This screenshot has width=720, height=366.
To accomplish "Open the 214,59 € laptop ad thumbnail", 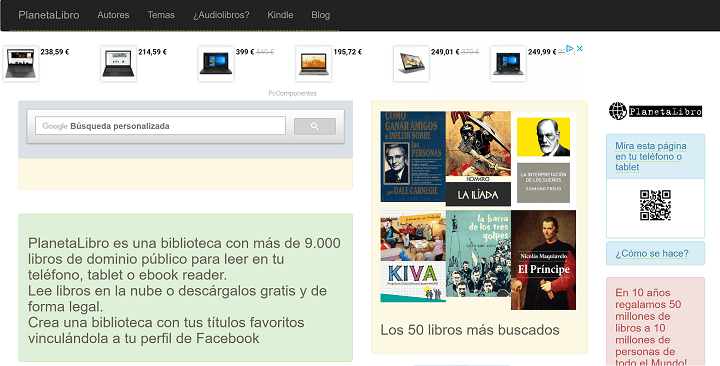I will coord(118,63).
